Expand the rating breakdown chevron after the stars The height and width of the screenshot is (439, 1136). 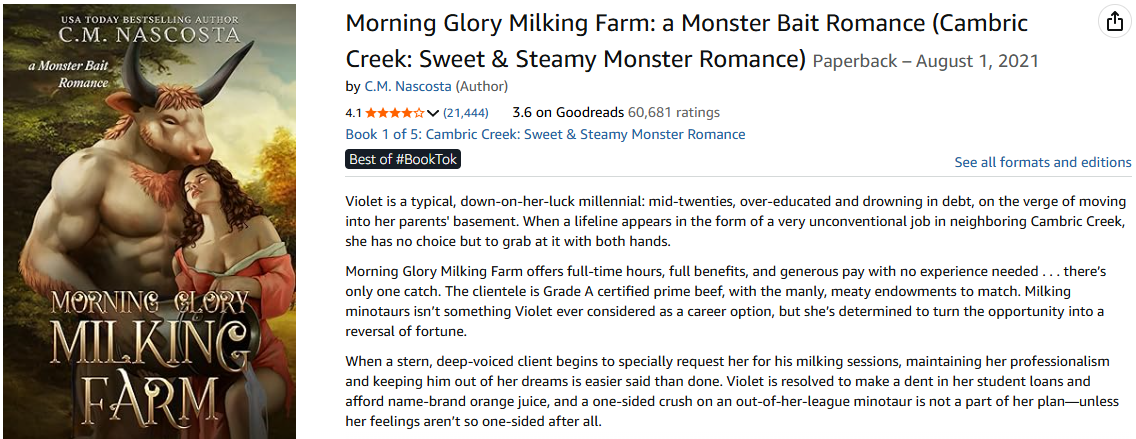click(x=433, y=113)
